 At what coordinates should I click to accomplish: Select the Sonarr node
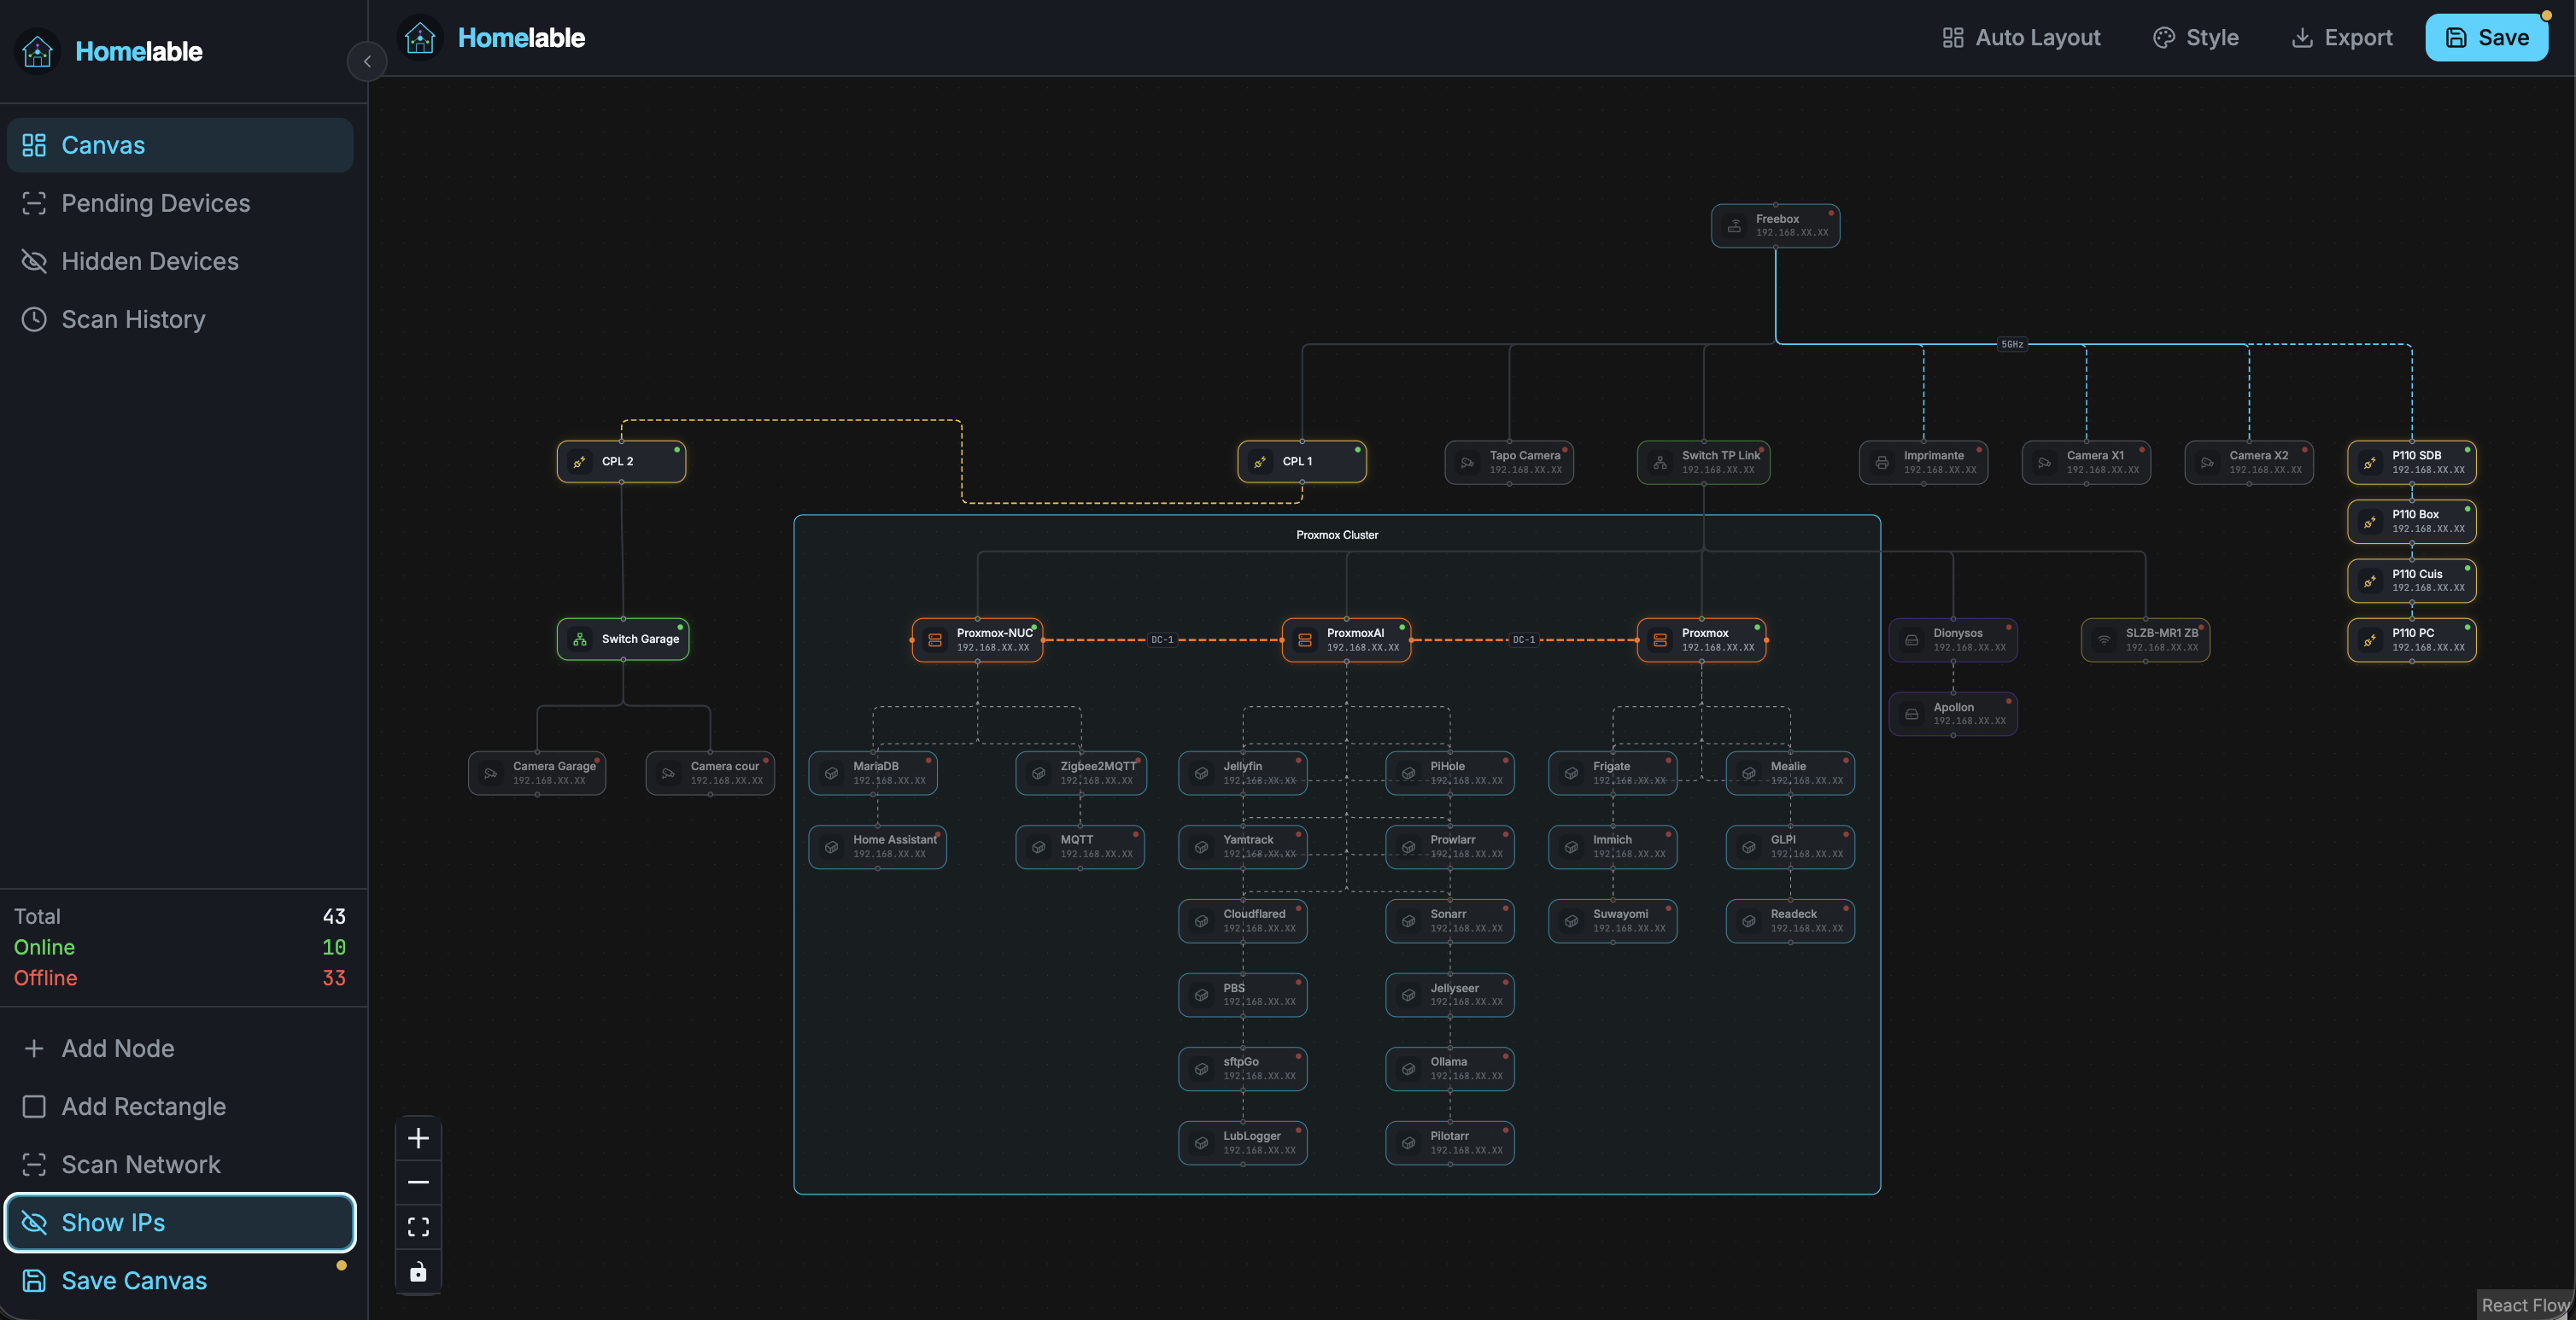point(1450,921)
